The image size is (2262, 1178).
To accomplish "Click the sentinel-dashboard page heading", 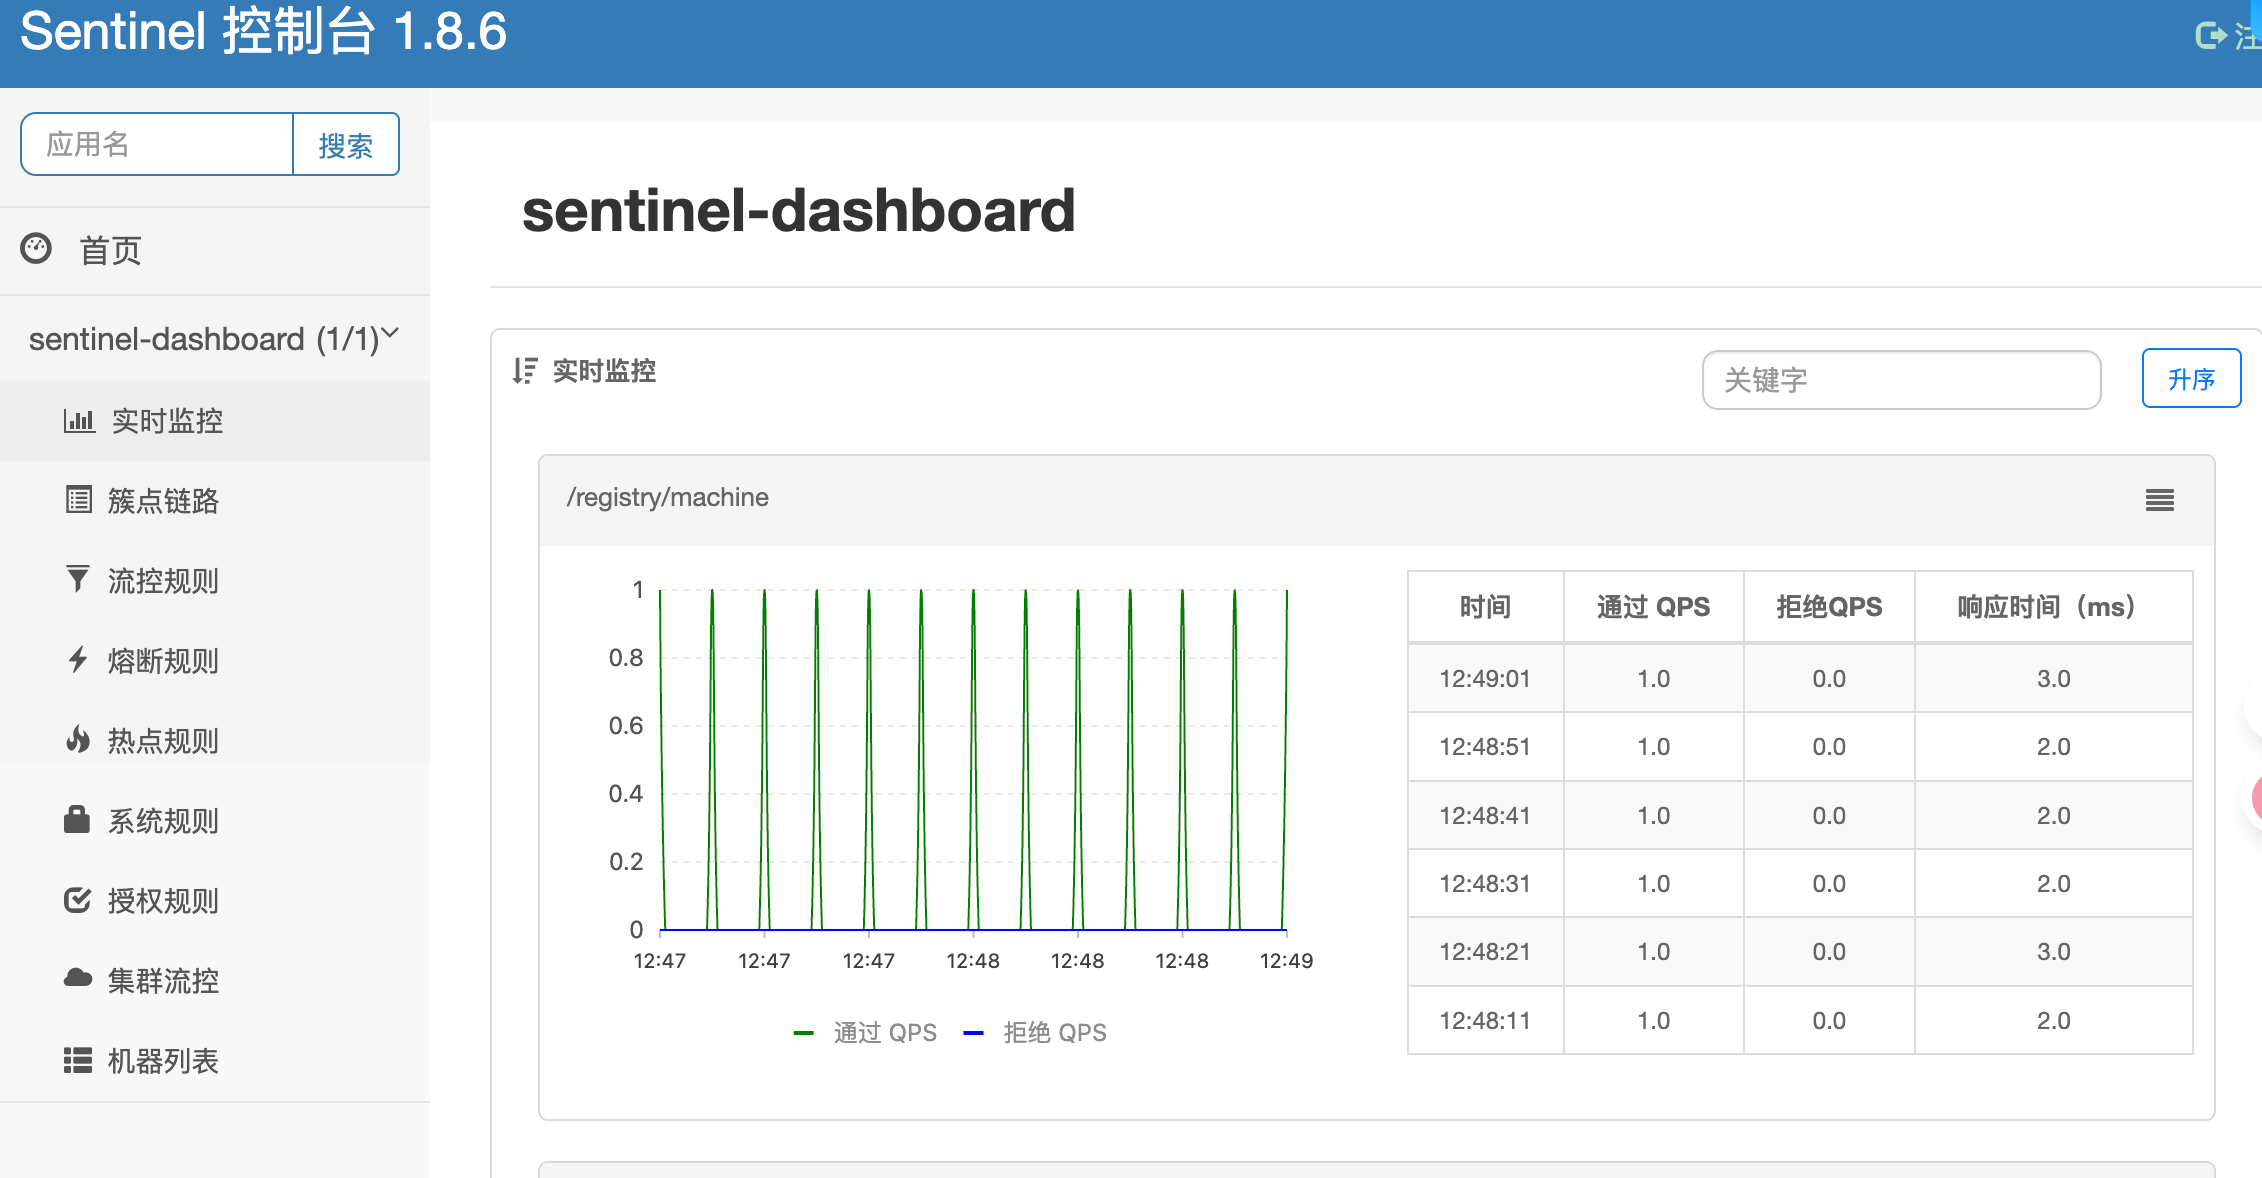I will (798, 211).
